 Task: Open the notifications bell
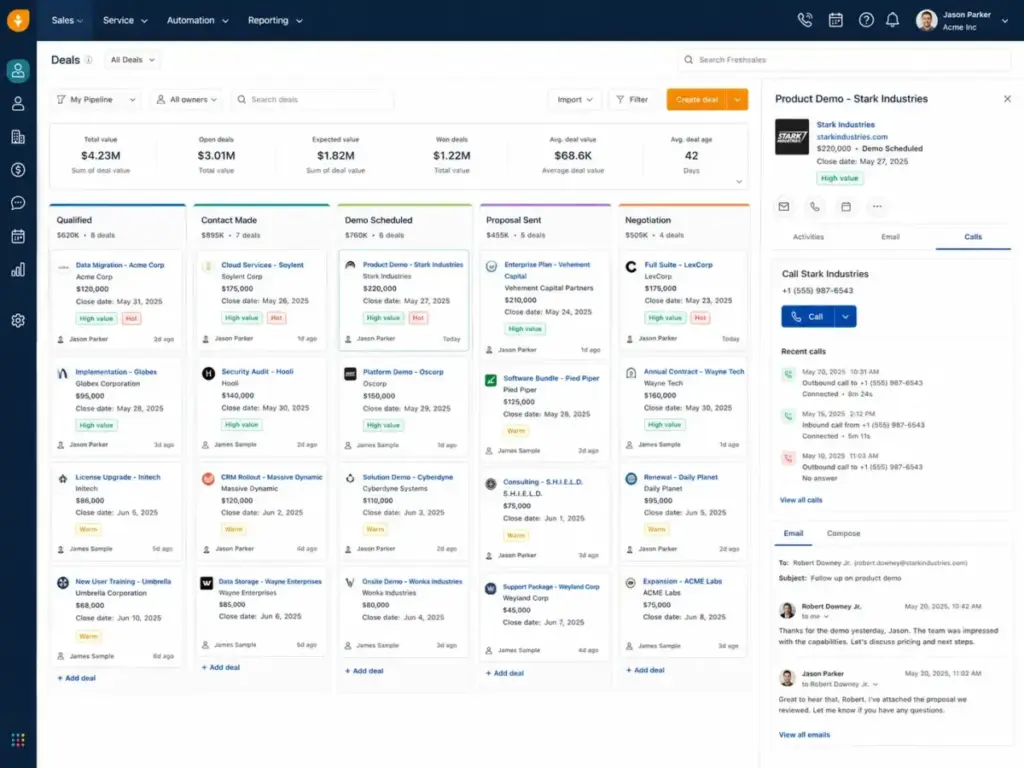click(x=893, y=20)
